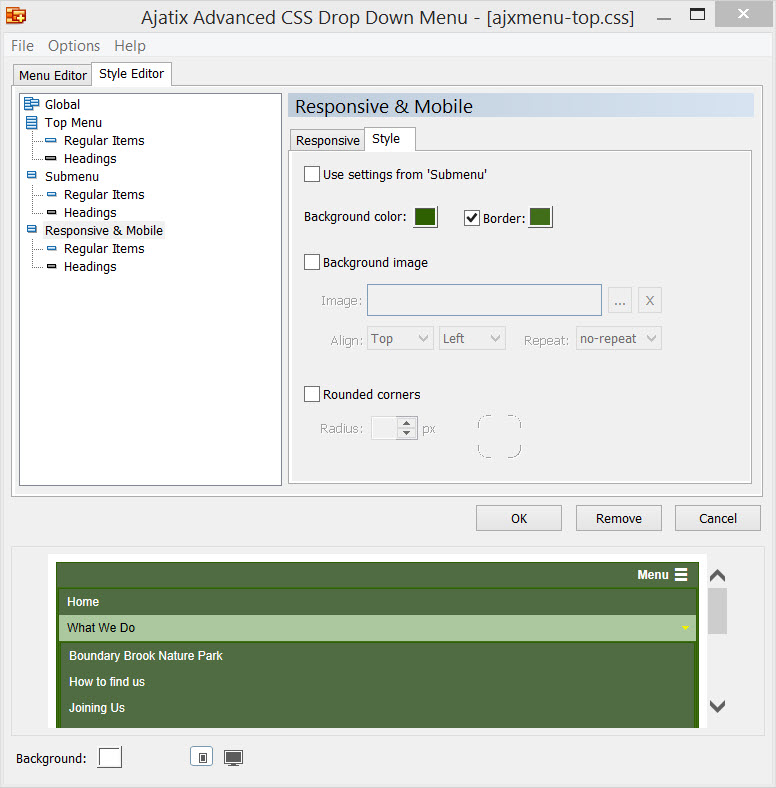Click Home item in menu preview
The height and width of the screenshot is (788, 776).
pyautogui.click(x=377, y=602)
